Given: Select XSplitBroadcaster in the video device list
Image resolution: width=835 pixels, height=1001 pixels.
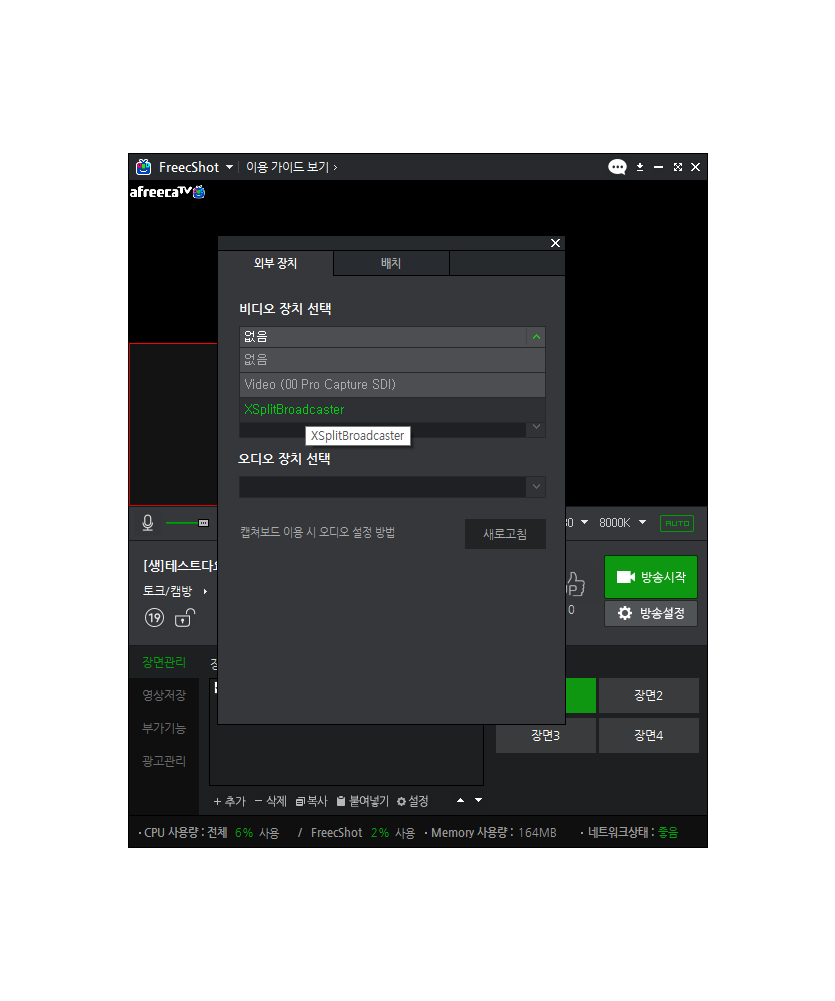Looking at the screenshot, I should pos(392,409).
